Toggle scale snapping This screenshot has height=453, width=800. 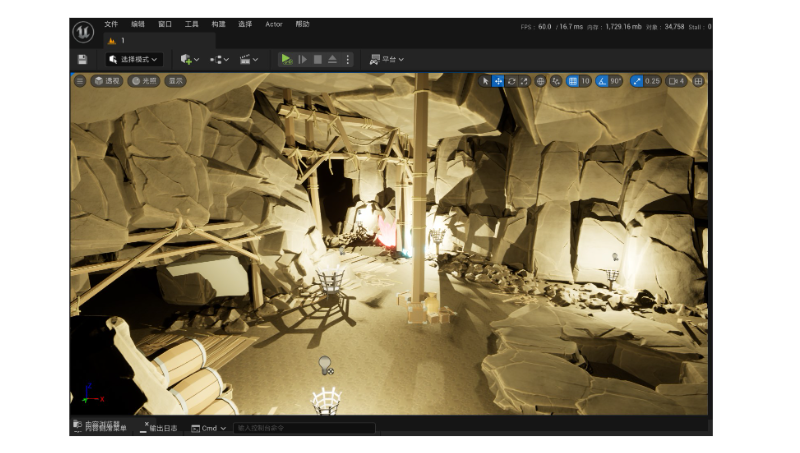click(637, 81)
